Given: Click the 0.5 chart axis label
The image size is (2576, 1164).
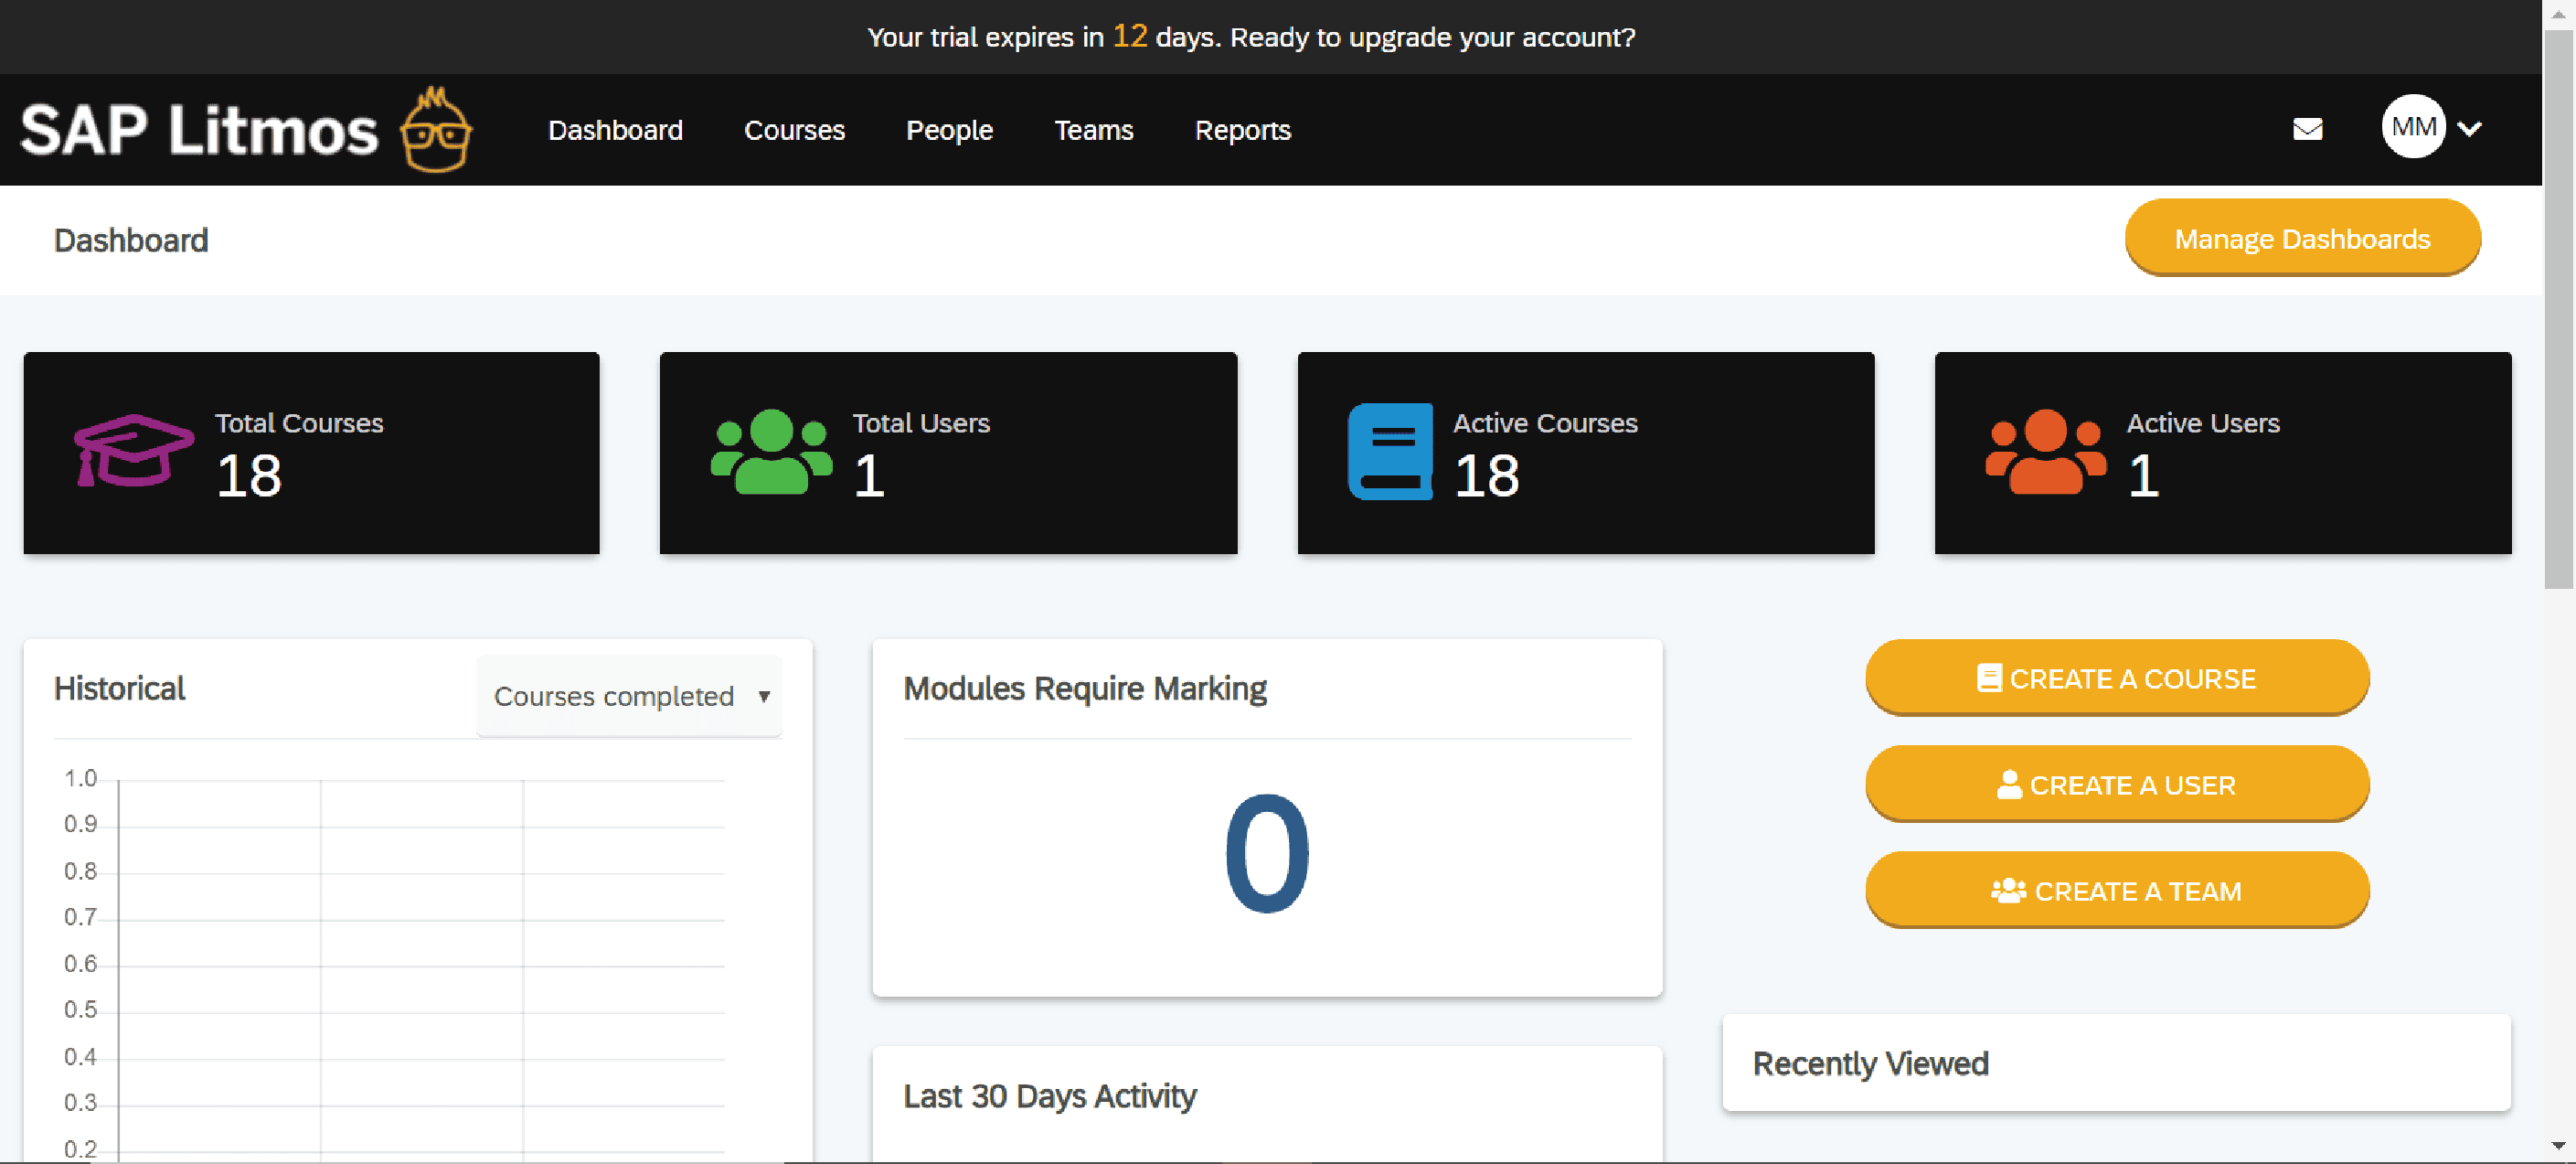Looking at the screenshot, I should (80, 1010).
